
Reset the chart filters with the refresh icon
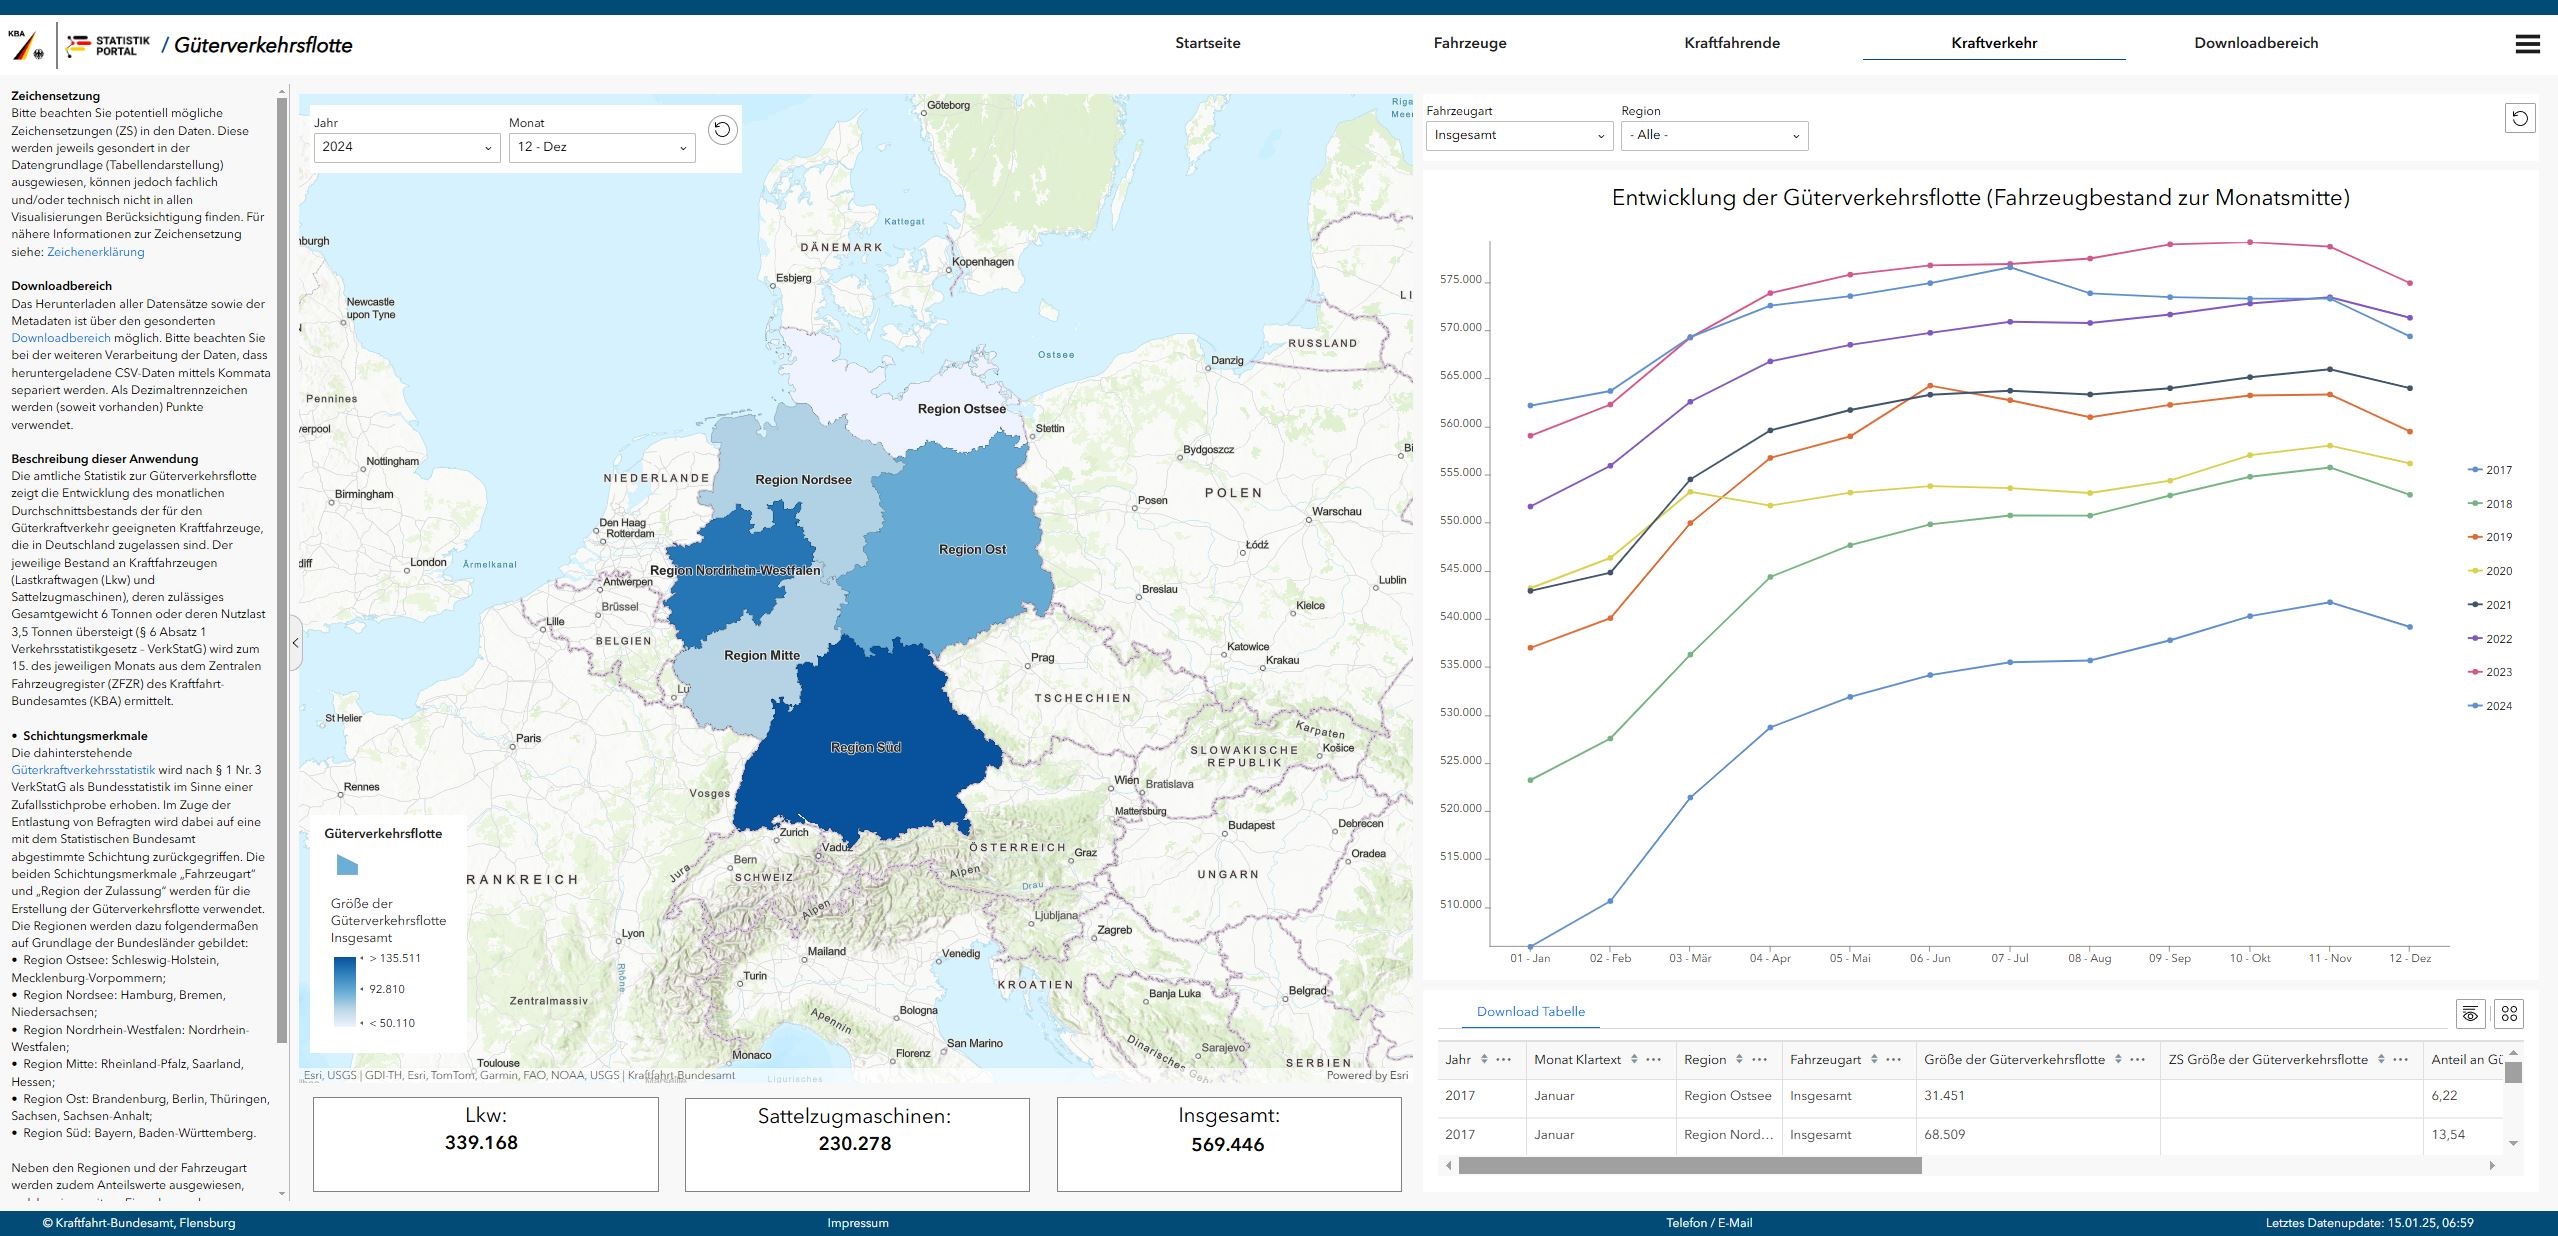coord(2520,118)
